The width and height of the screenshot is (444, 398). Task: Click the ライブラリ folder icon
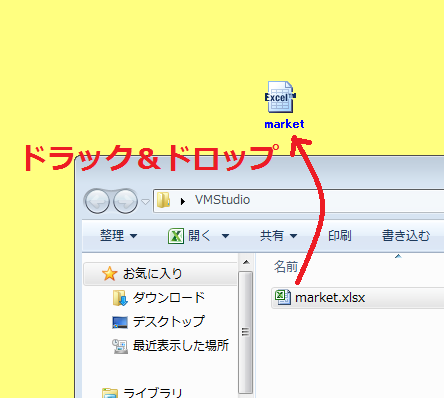[110, 393]
